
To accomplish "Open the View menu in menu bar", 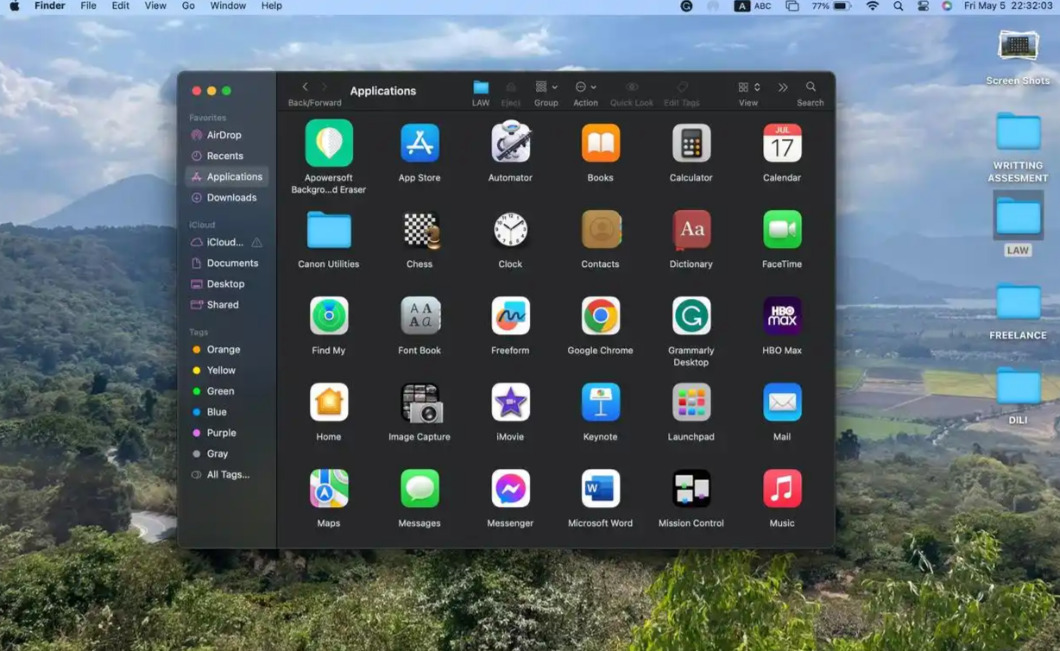I will tap(155, 6).
